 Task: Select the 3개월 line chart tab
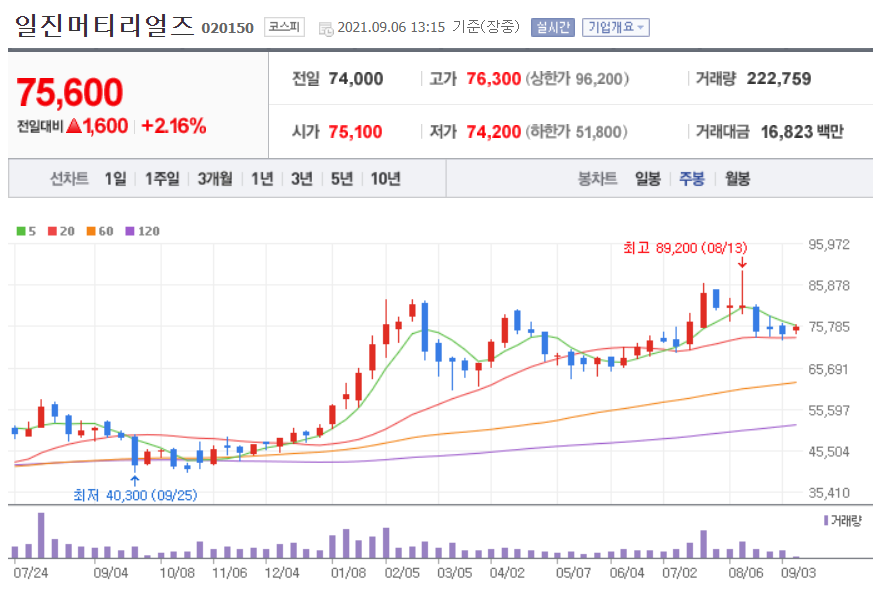[x=215, y=179]
